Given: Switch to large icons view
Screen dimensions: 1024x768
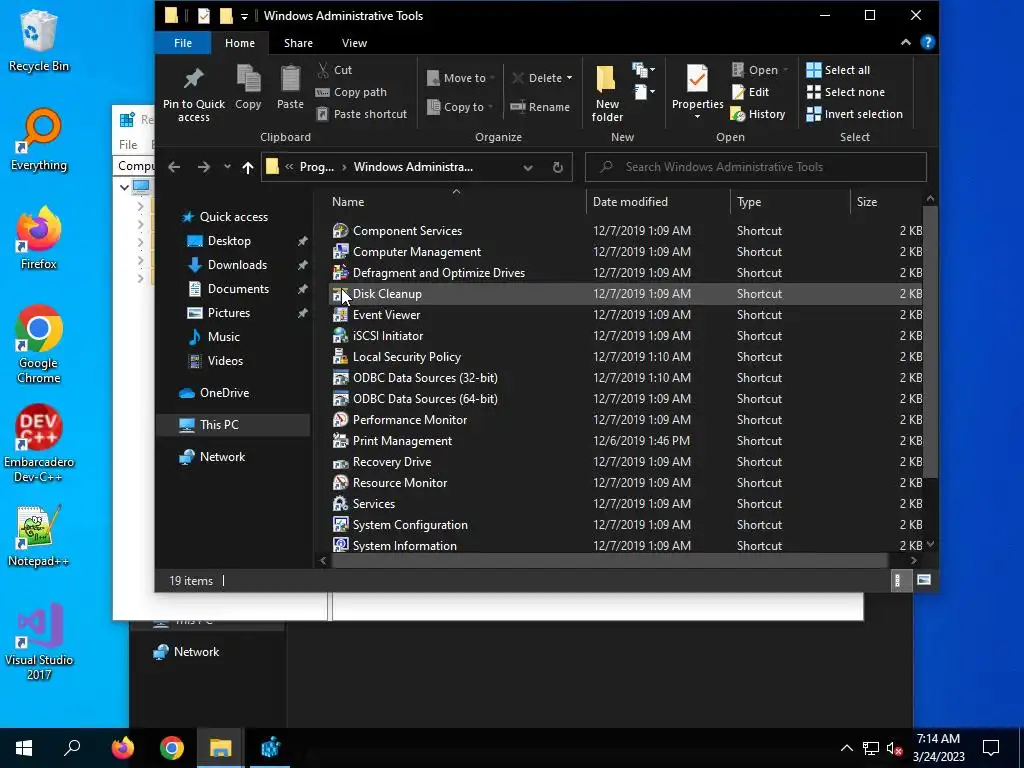Looking at the screenshot, I should click(923, 580).
